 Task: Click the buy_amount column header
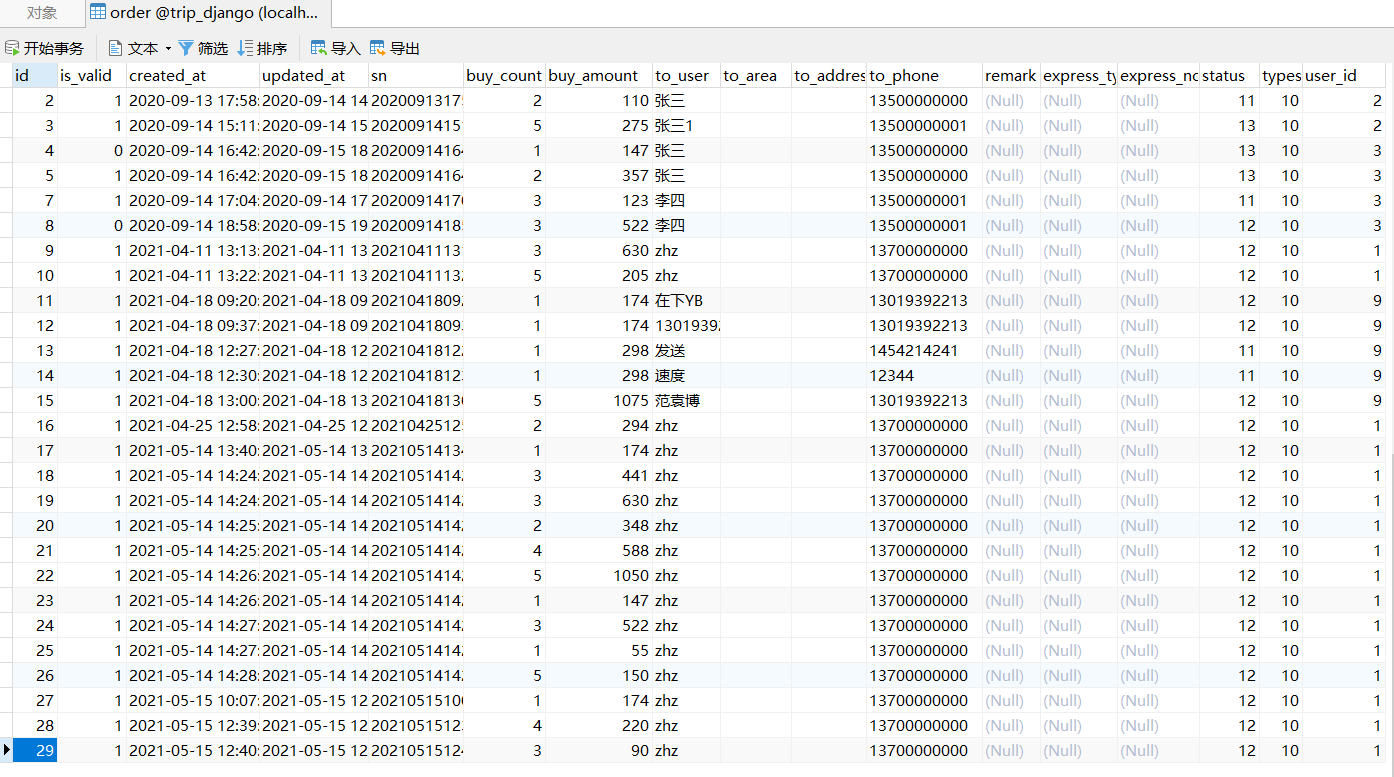[599, 75]
